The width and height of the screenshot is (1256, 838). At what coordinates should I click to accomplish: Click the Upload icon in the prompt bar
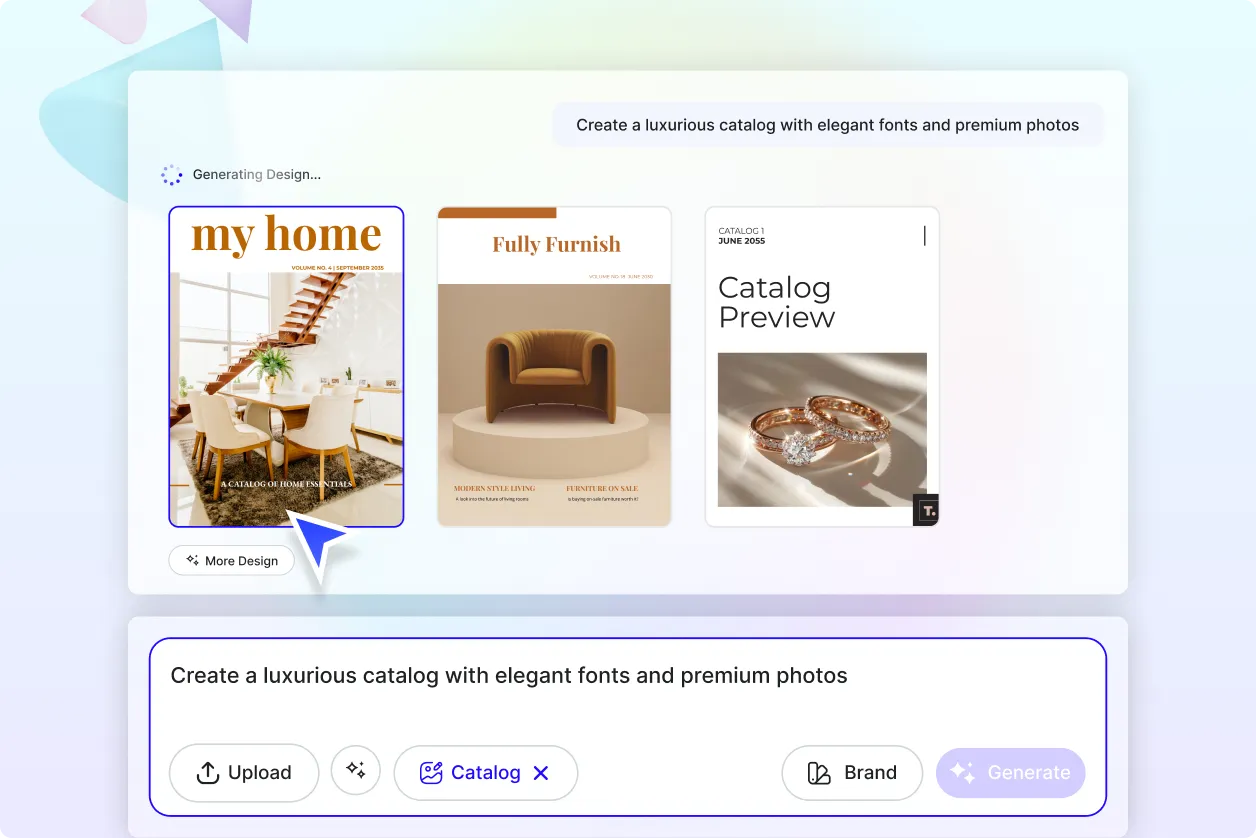[207, 772]
